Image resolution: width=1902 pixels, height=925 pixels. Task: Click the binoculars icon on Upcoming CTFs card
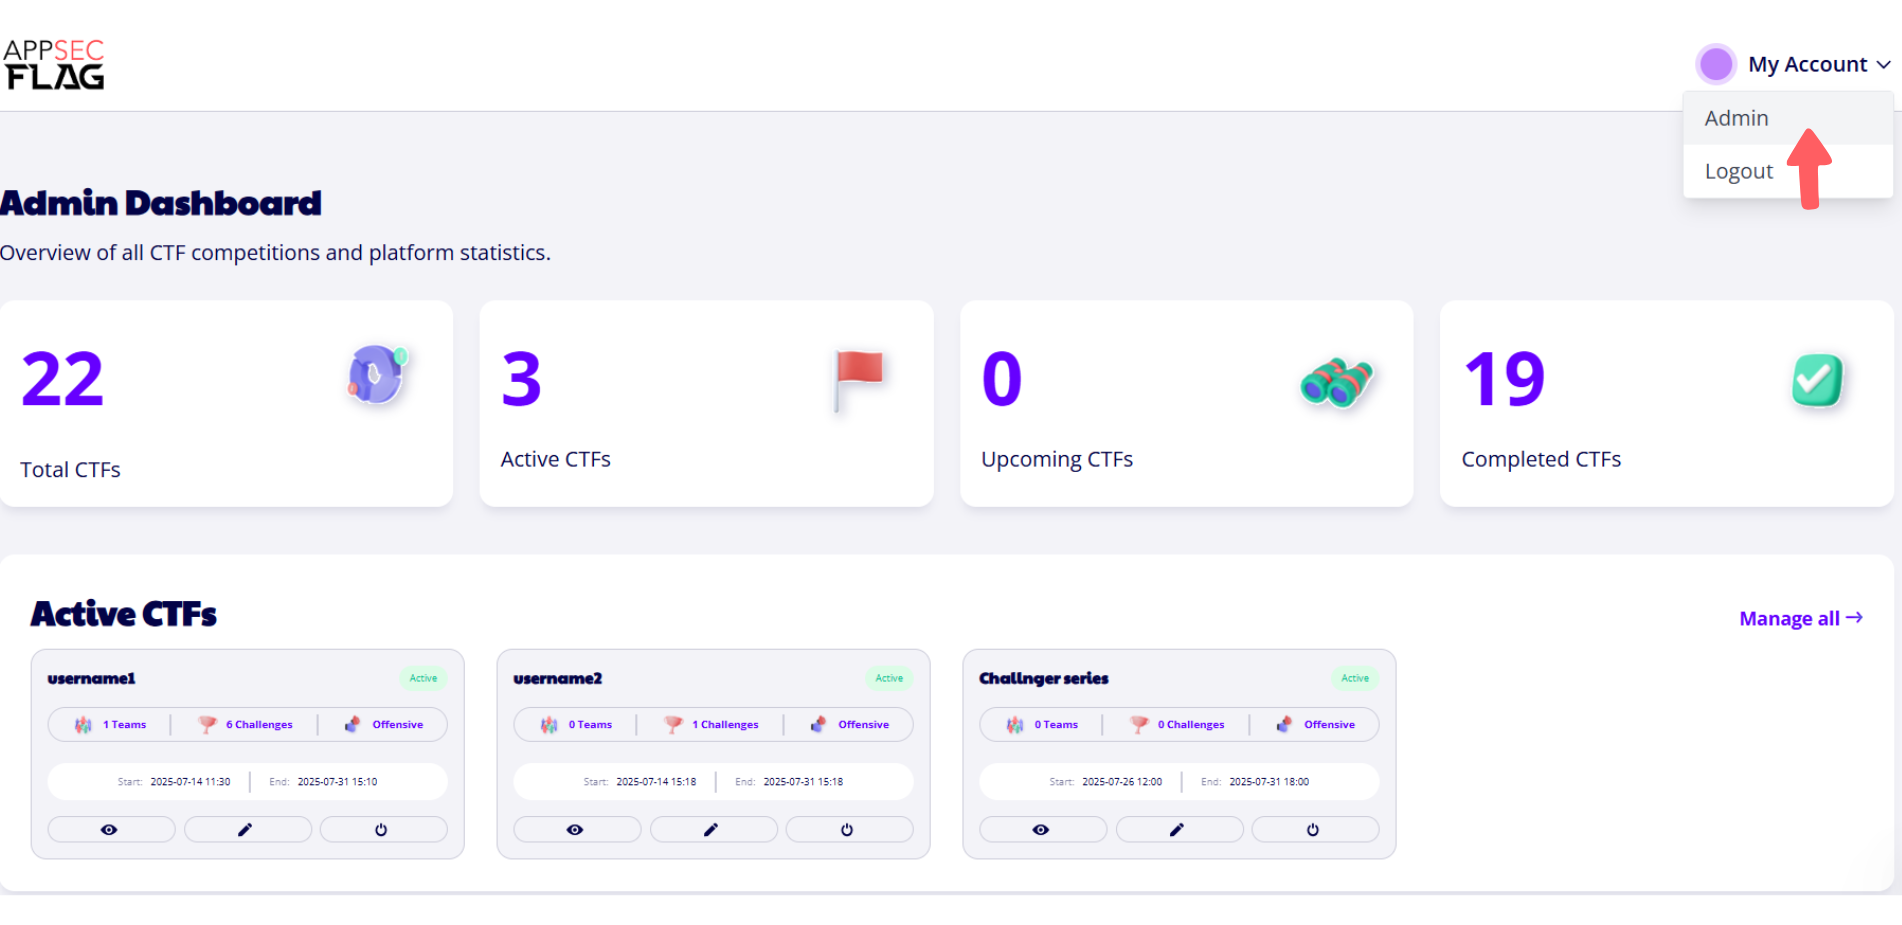1337,380
